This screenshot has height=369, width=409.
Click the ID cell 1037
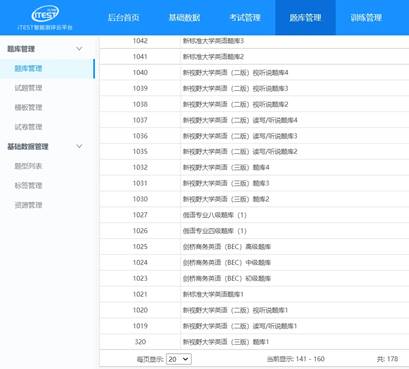point(140,120)
